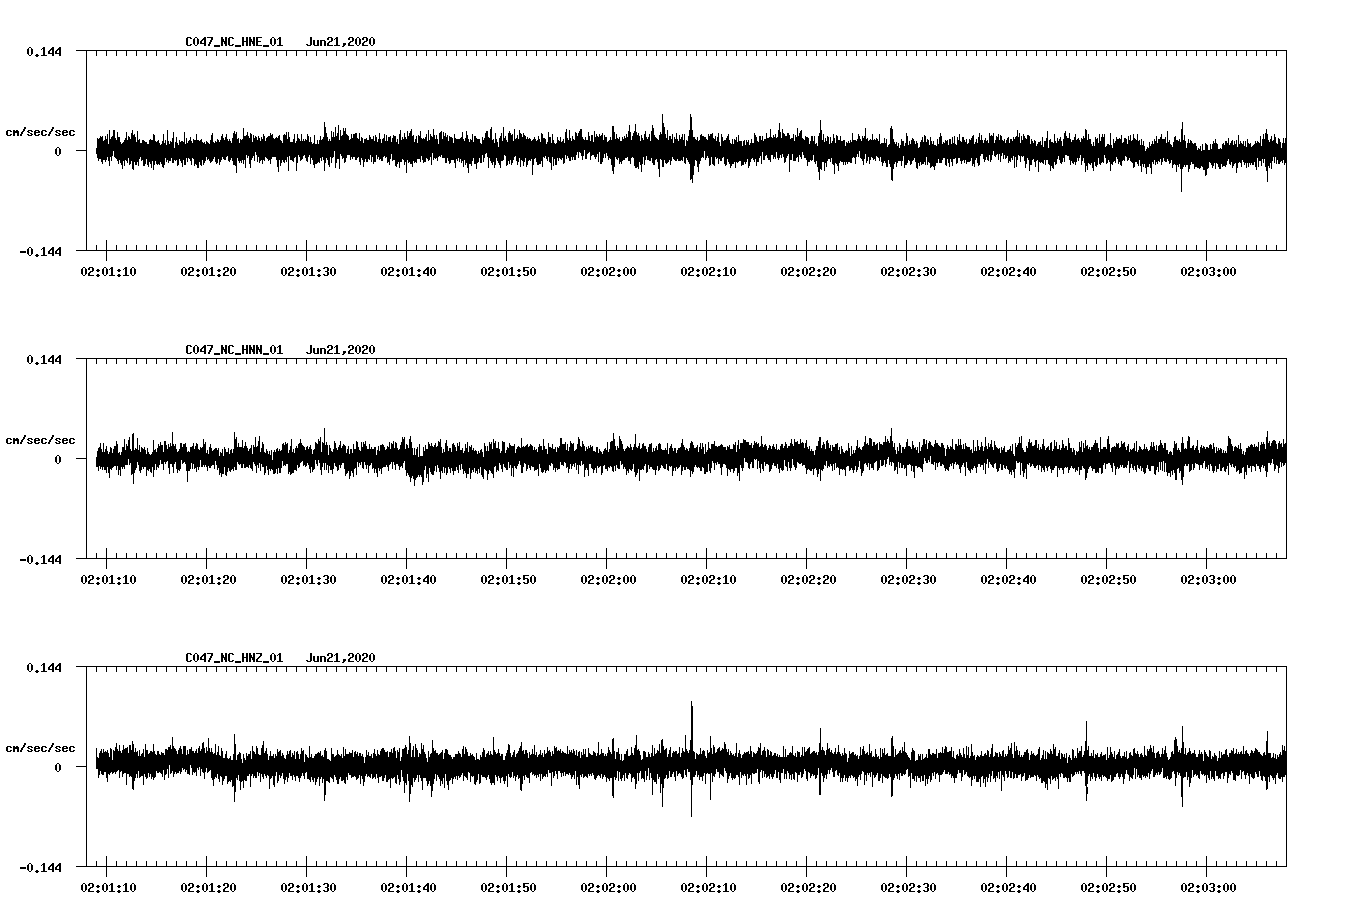Image resolution: width=1358 pixels, height=924 pixels.
Task: Click the 02:02:00 time label under HNE plot
Action: coord(608,272)
